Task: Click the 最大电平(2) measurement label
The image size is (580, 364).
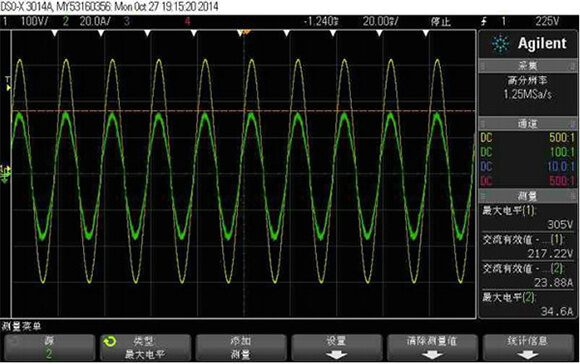Action: pyautogui.click(x=509, y=297)
